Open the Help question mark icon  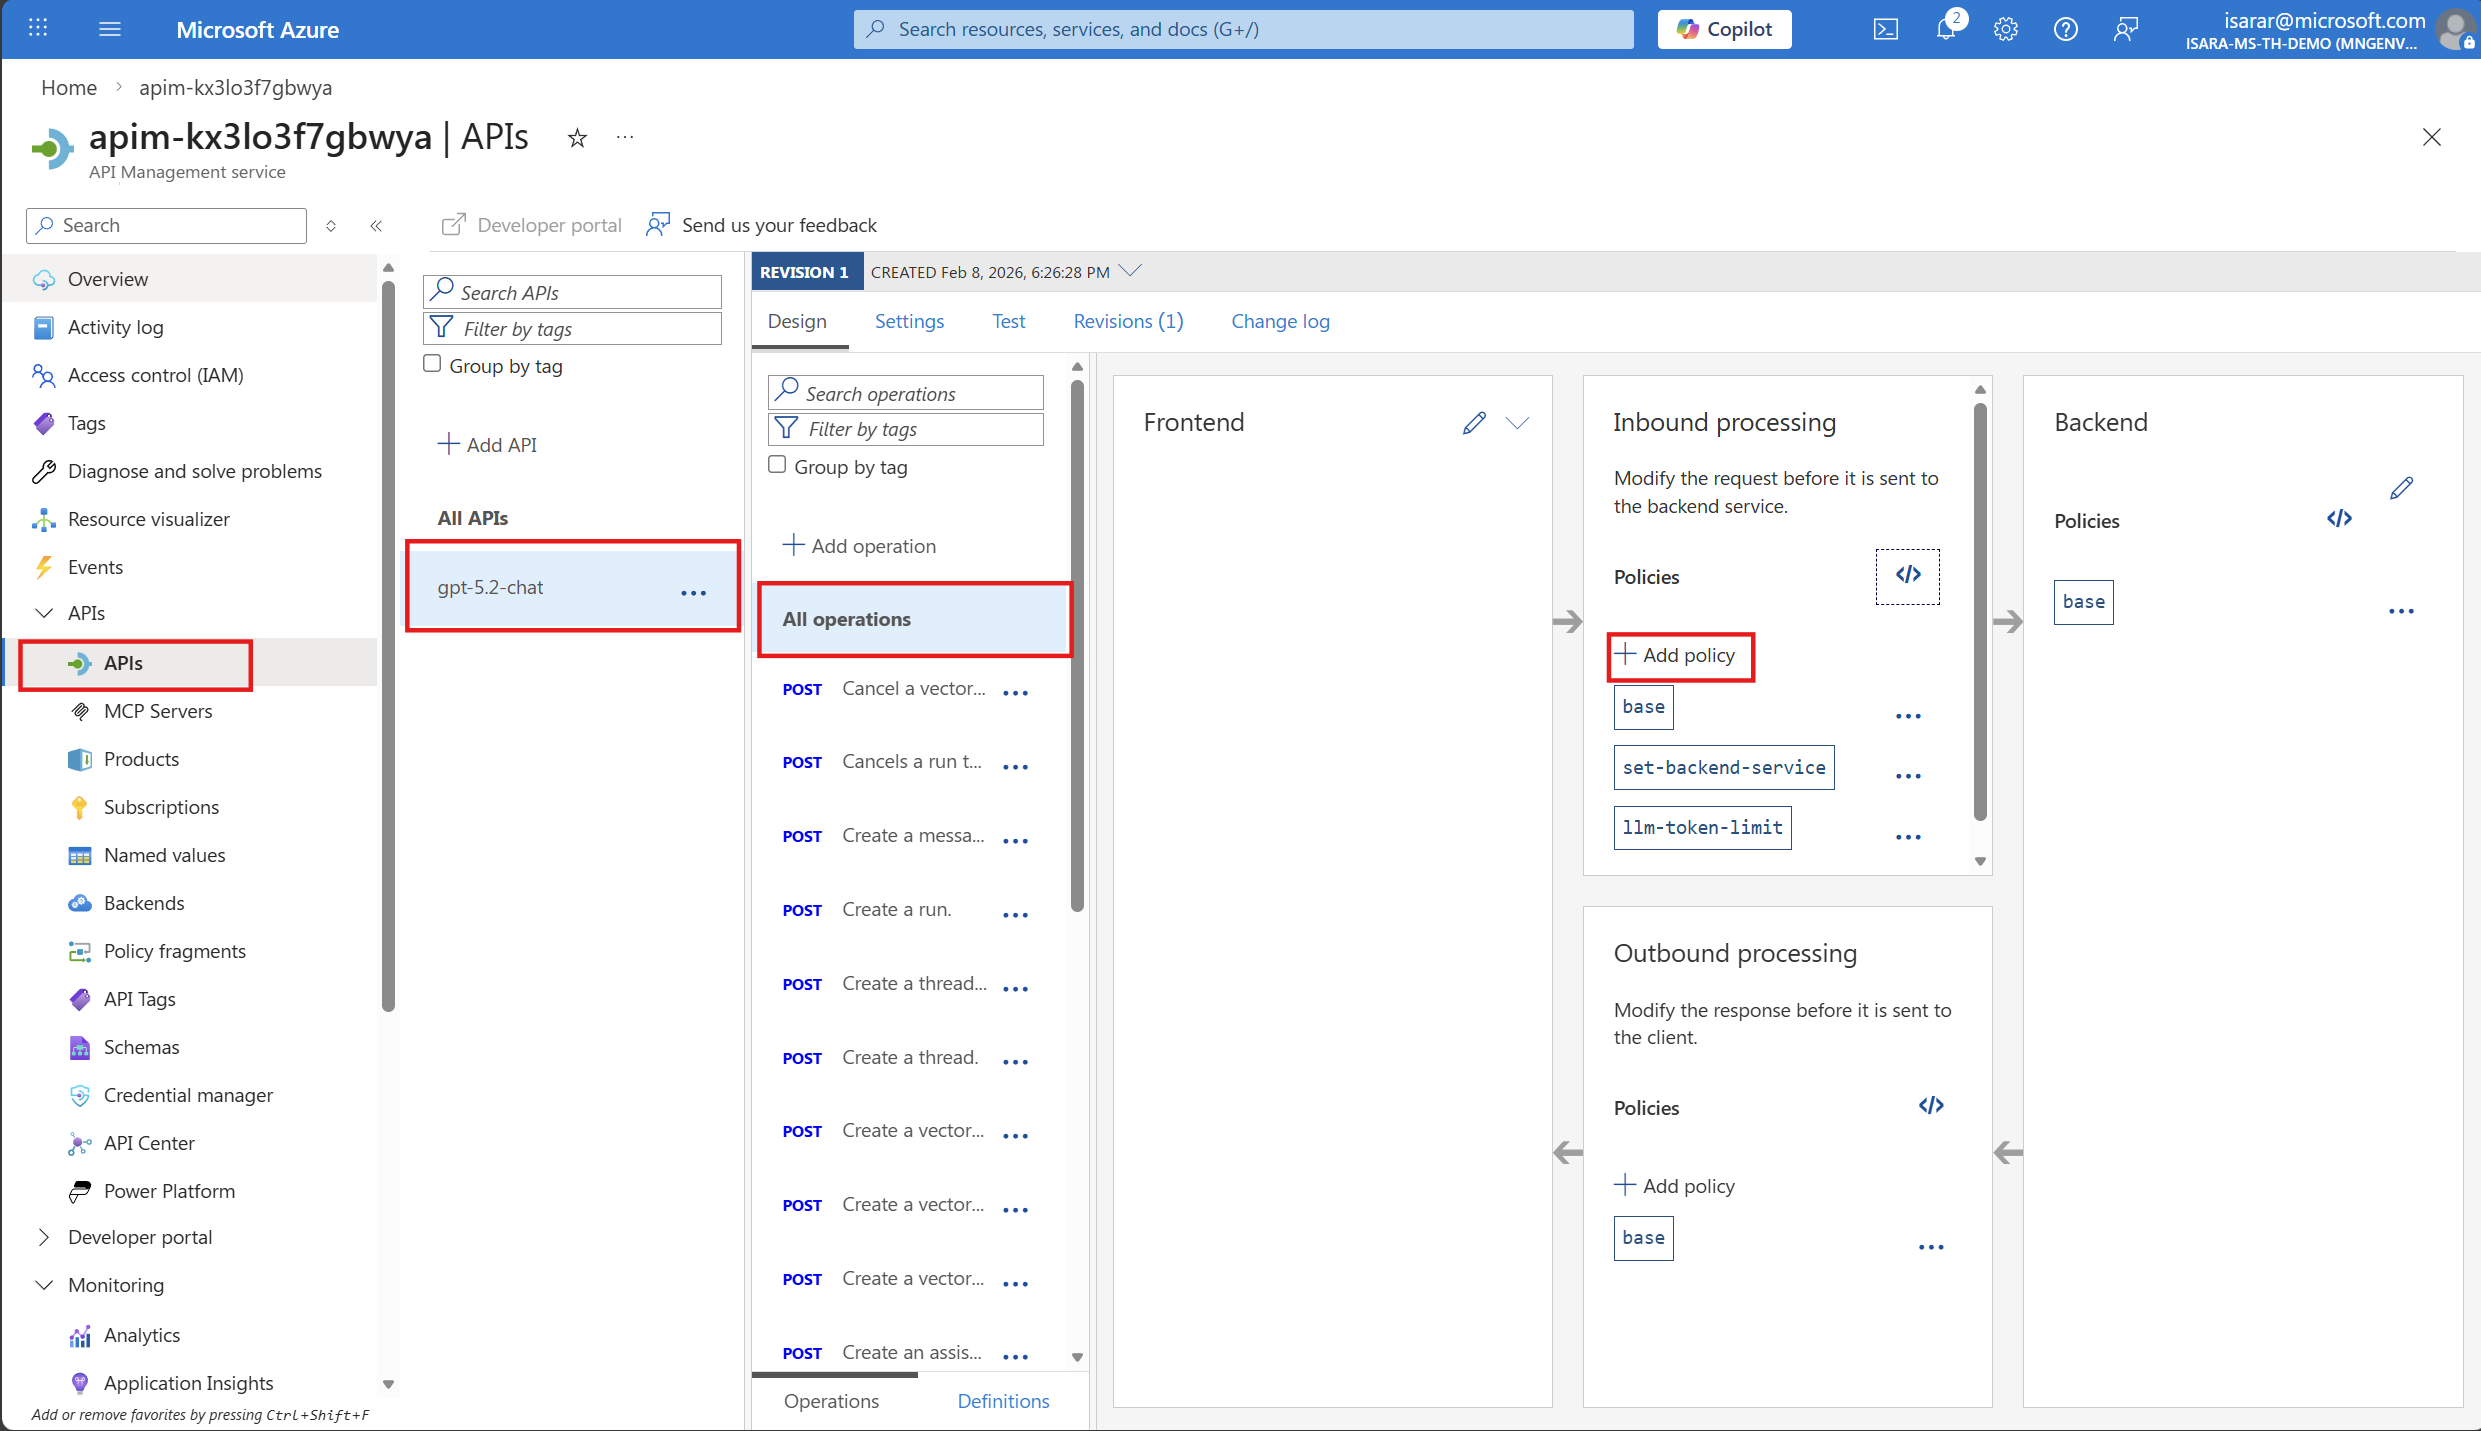(x=2065, y=29)
